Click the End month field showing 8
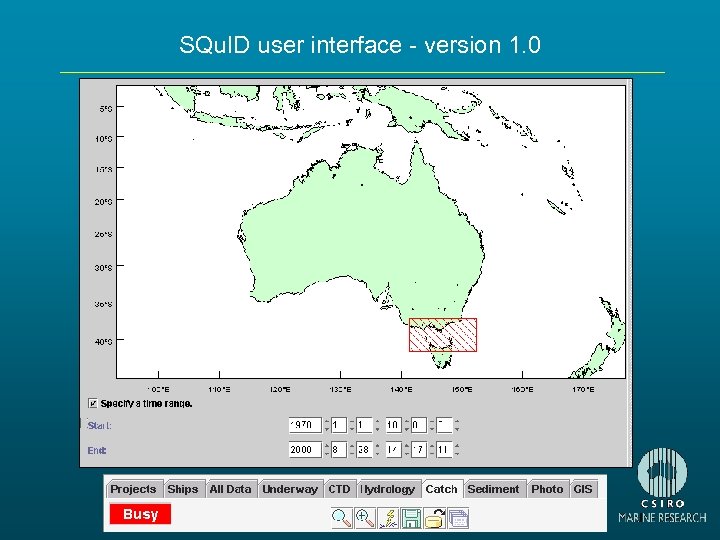Screen dimensions: 720x540 [339, 450]
